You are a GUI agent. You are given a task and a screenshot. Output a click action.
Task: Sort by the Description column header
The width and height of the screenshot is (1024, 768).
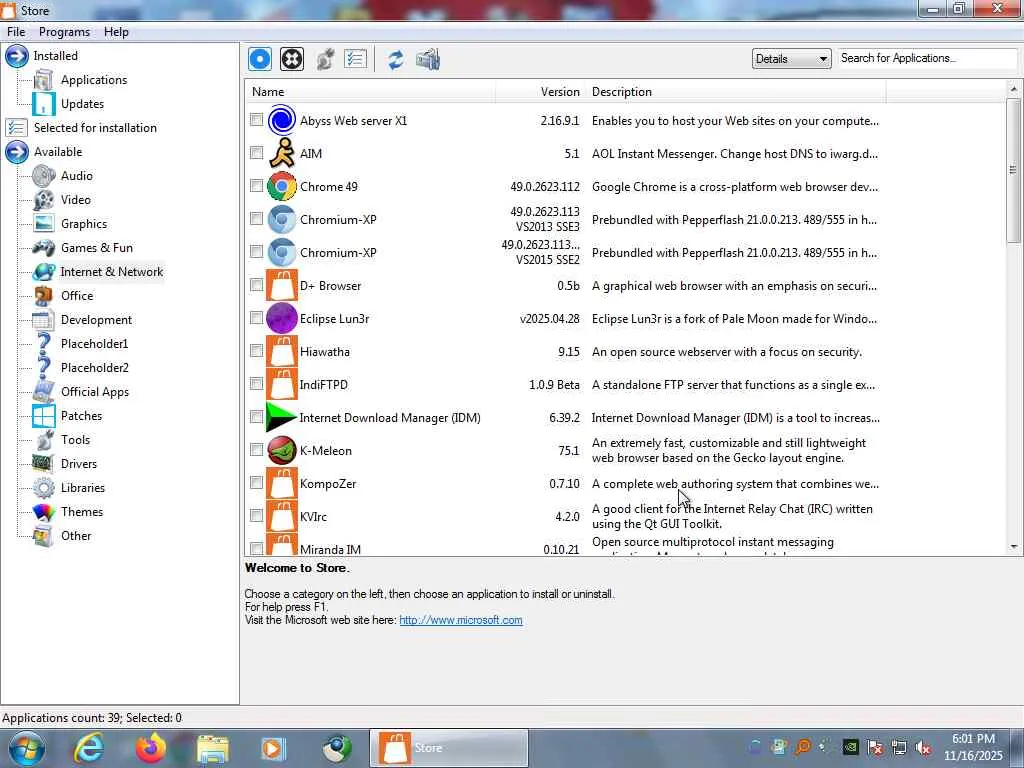735,92
